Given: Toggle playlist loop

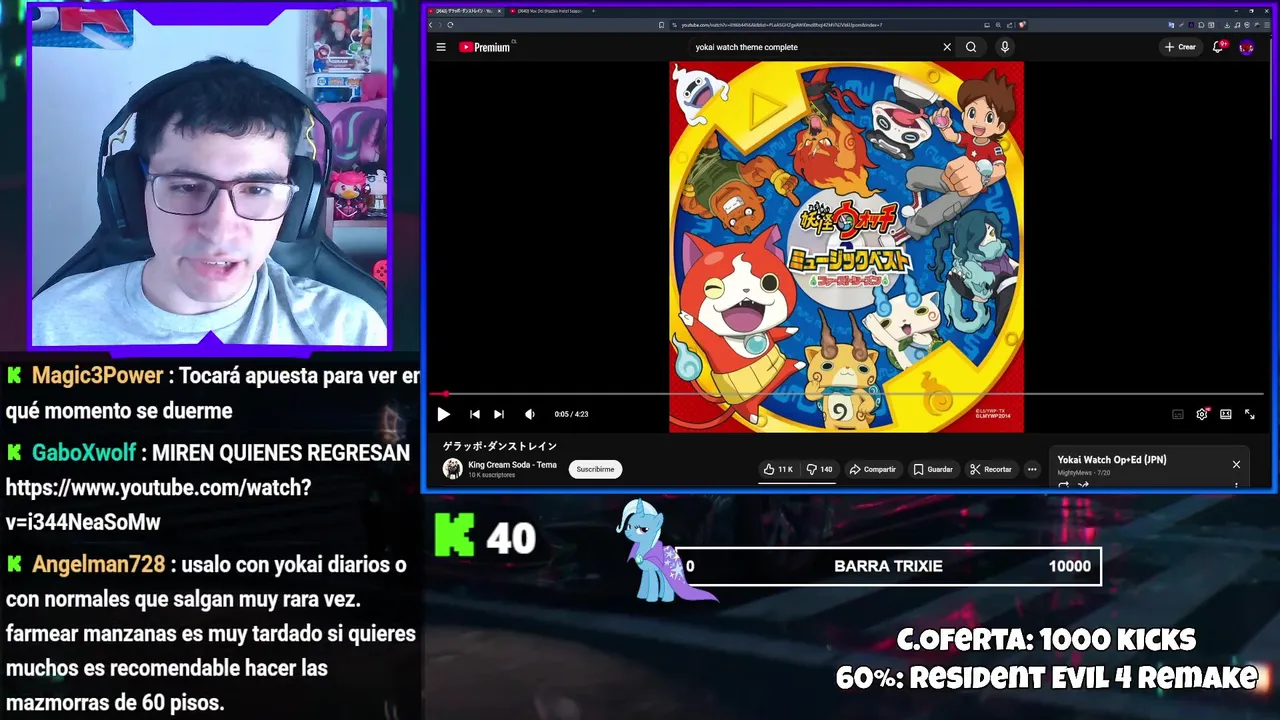Looking at the screenshot, I should 1063,485.
